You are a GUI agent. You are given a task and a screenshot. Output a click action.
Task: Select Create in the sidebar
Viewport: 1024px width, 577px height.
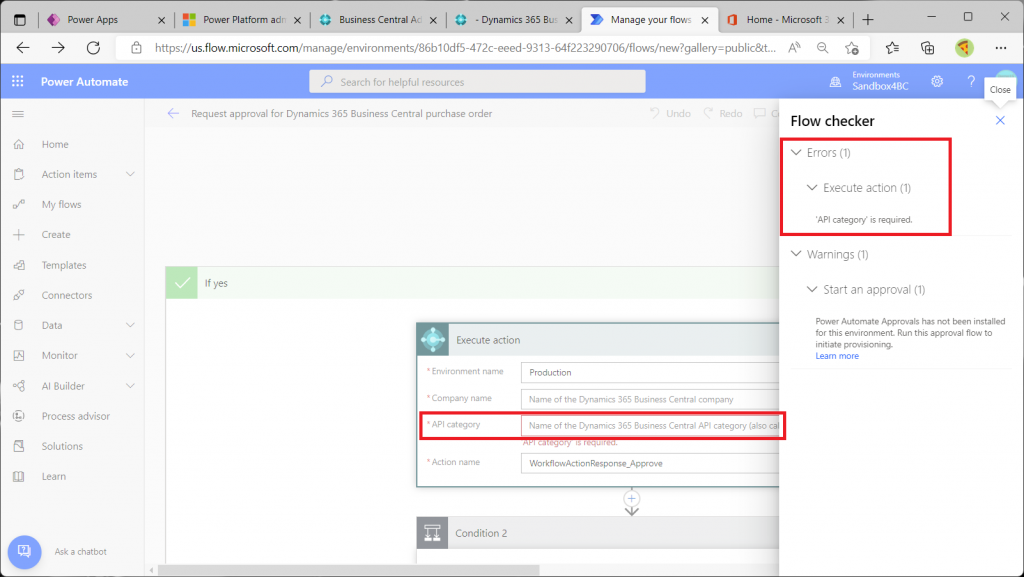click(56, 234)
